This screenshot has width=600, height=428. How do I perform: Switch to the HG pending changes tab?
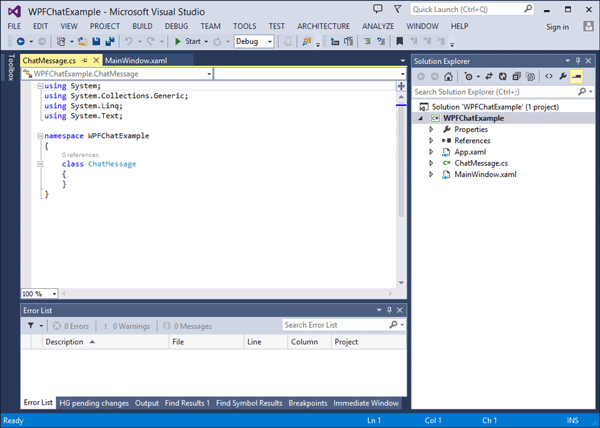[x=94, y=403]
